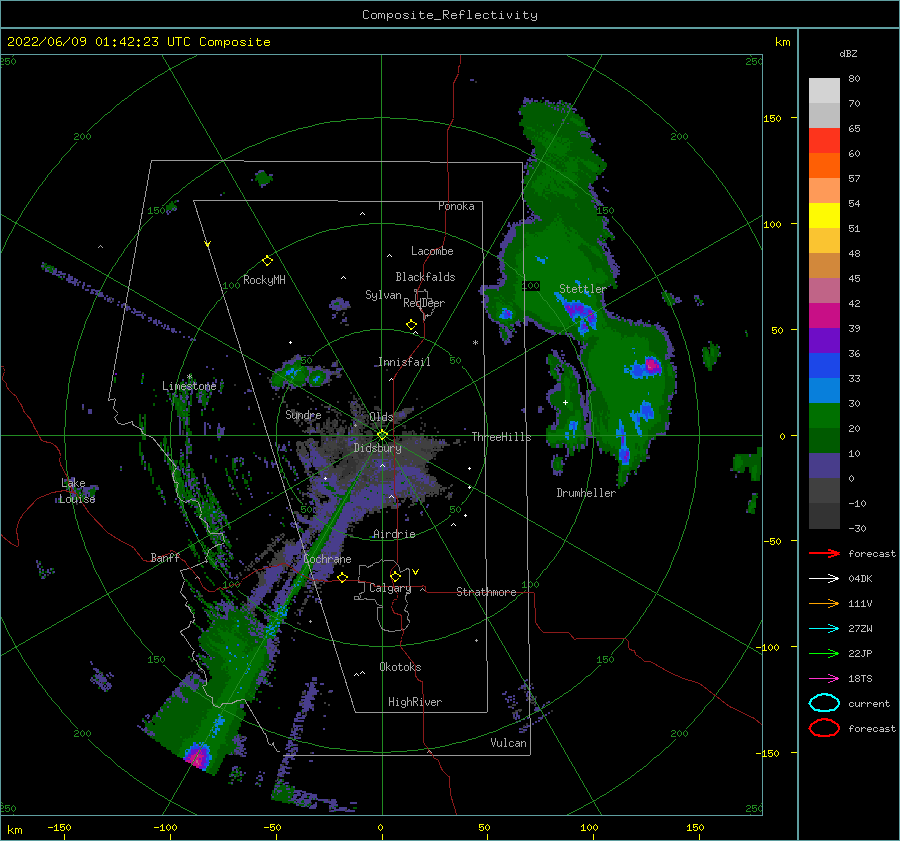Click the Limestone label
Image resolution: width=900 pixels, height=841 pixels.
point(189,386)
